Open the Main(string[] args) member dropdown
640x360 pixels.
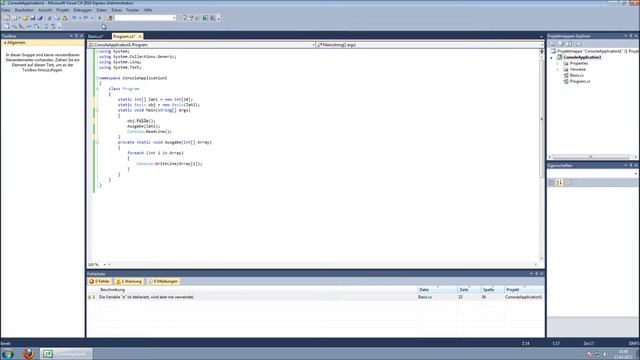542,45
